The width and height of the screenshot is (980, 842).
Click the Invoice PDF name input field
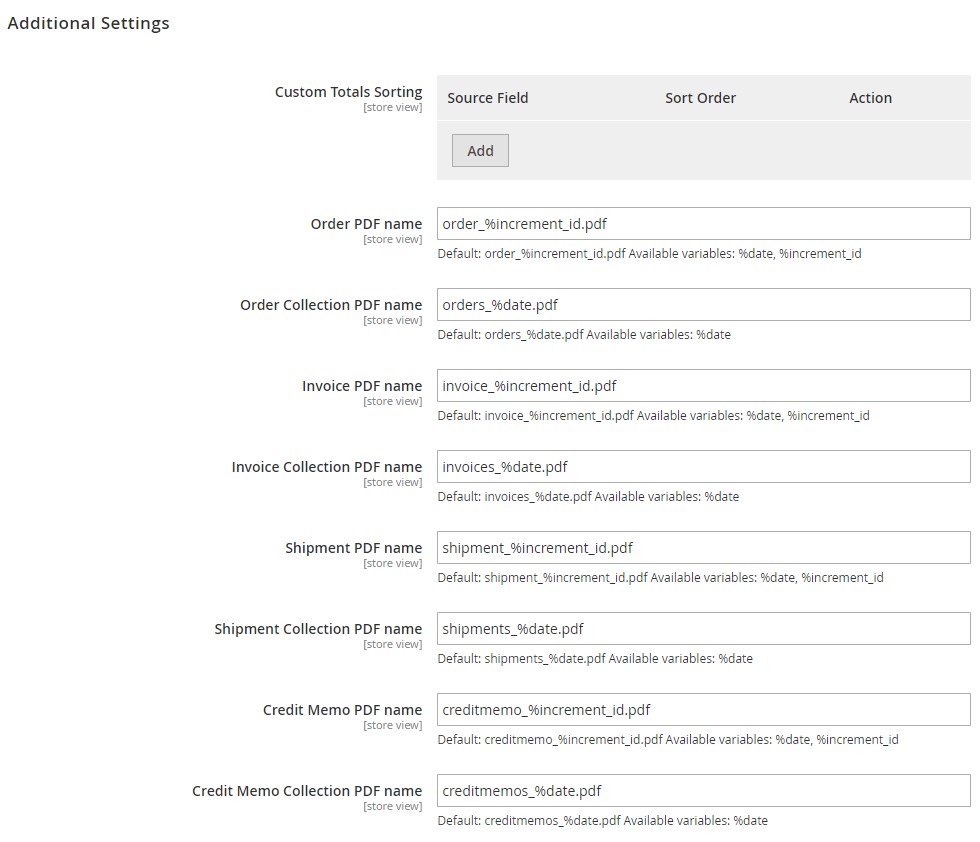click(x=703, y=386)
